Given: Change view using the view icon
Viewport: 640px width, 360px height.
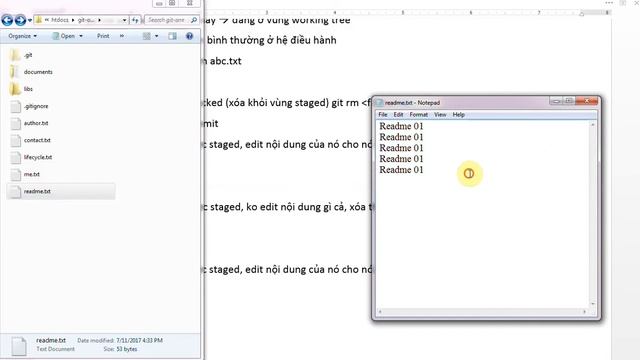Looking at the screenshot, I should point(147,36).
